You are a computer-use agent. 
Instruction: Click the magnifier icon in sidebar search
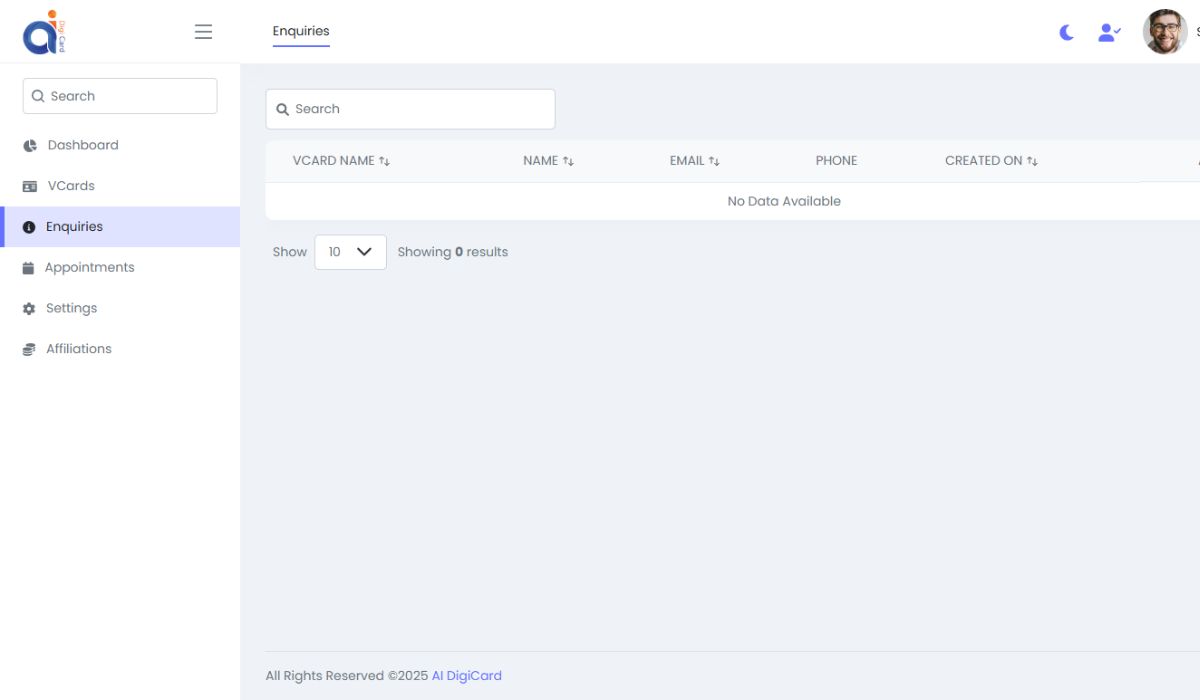point(38,96)
